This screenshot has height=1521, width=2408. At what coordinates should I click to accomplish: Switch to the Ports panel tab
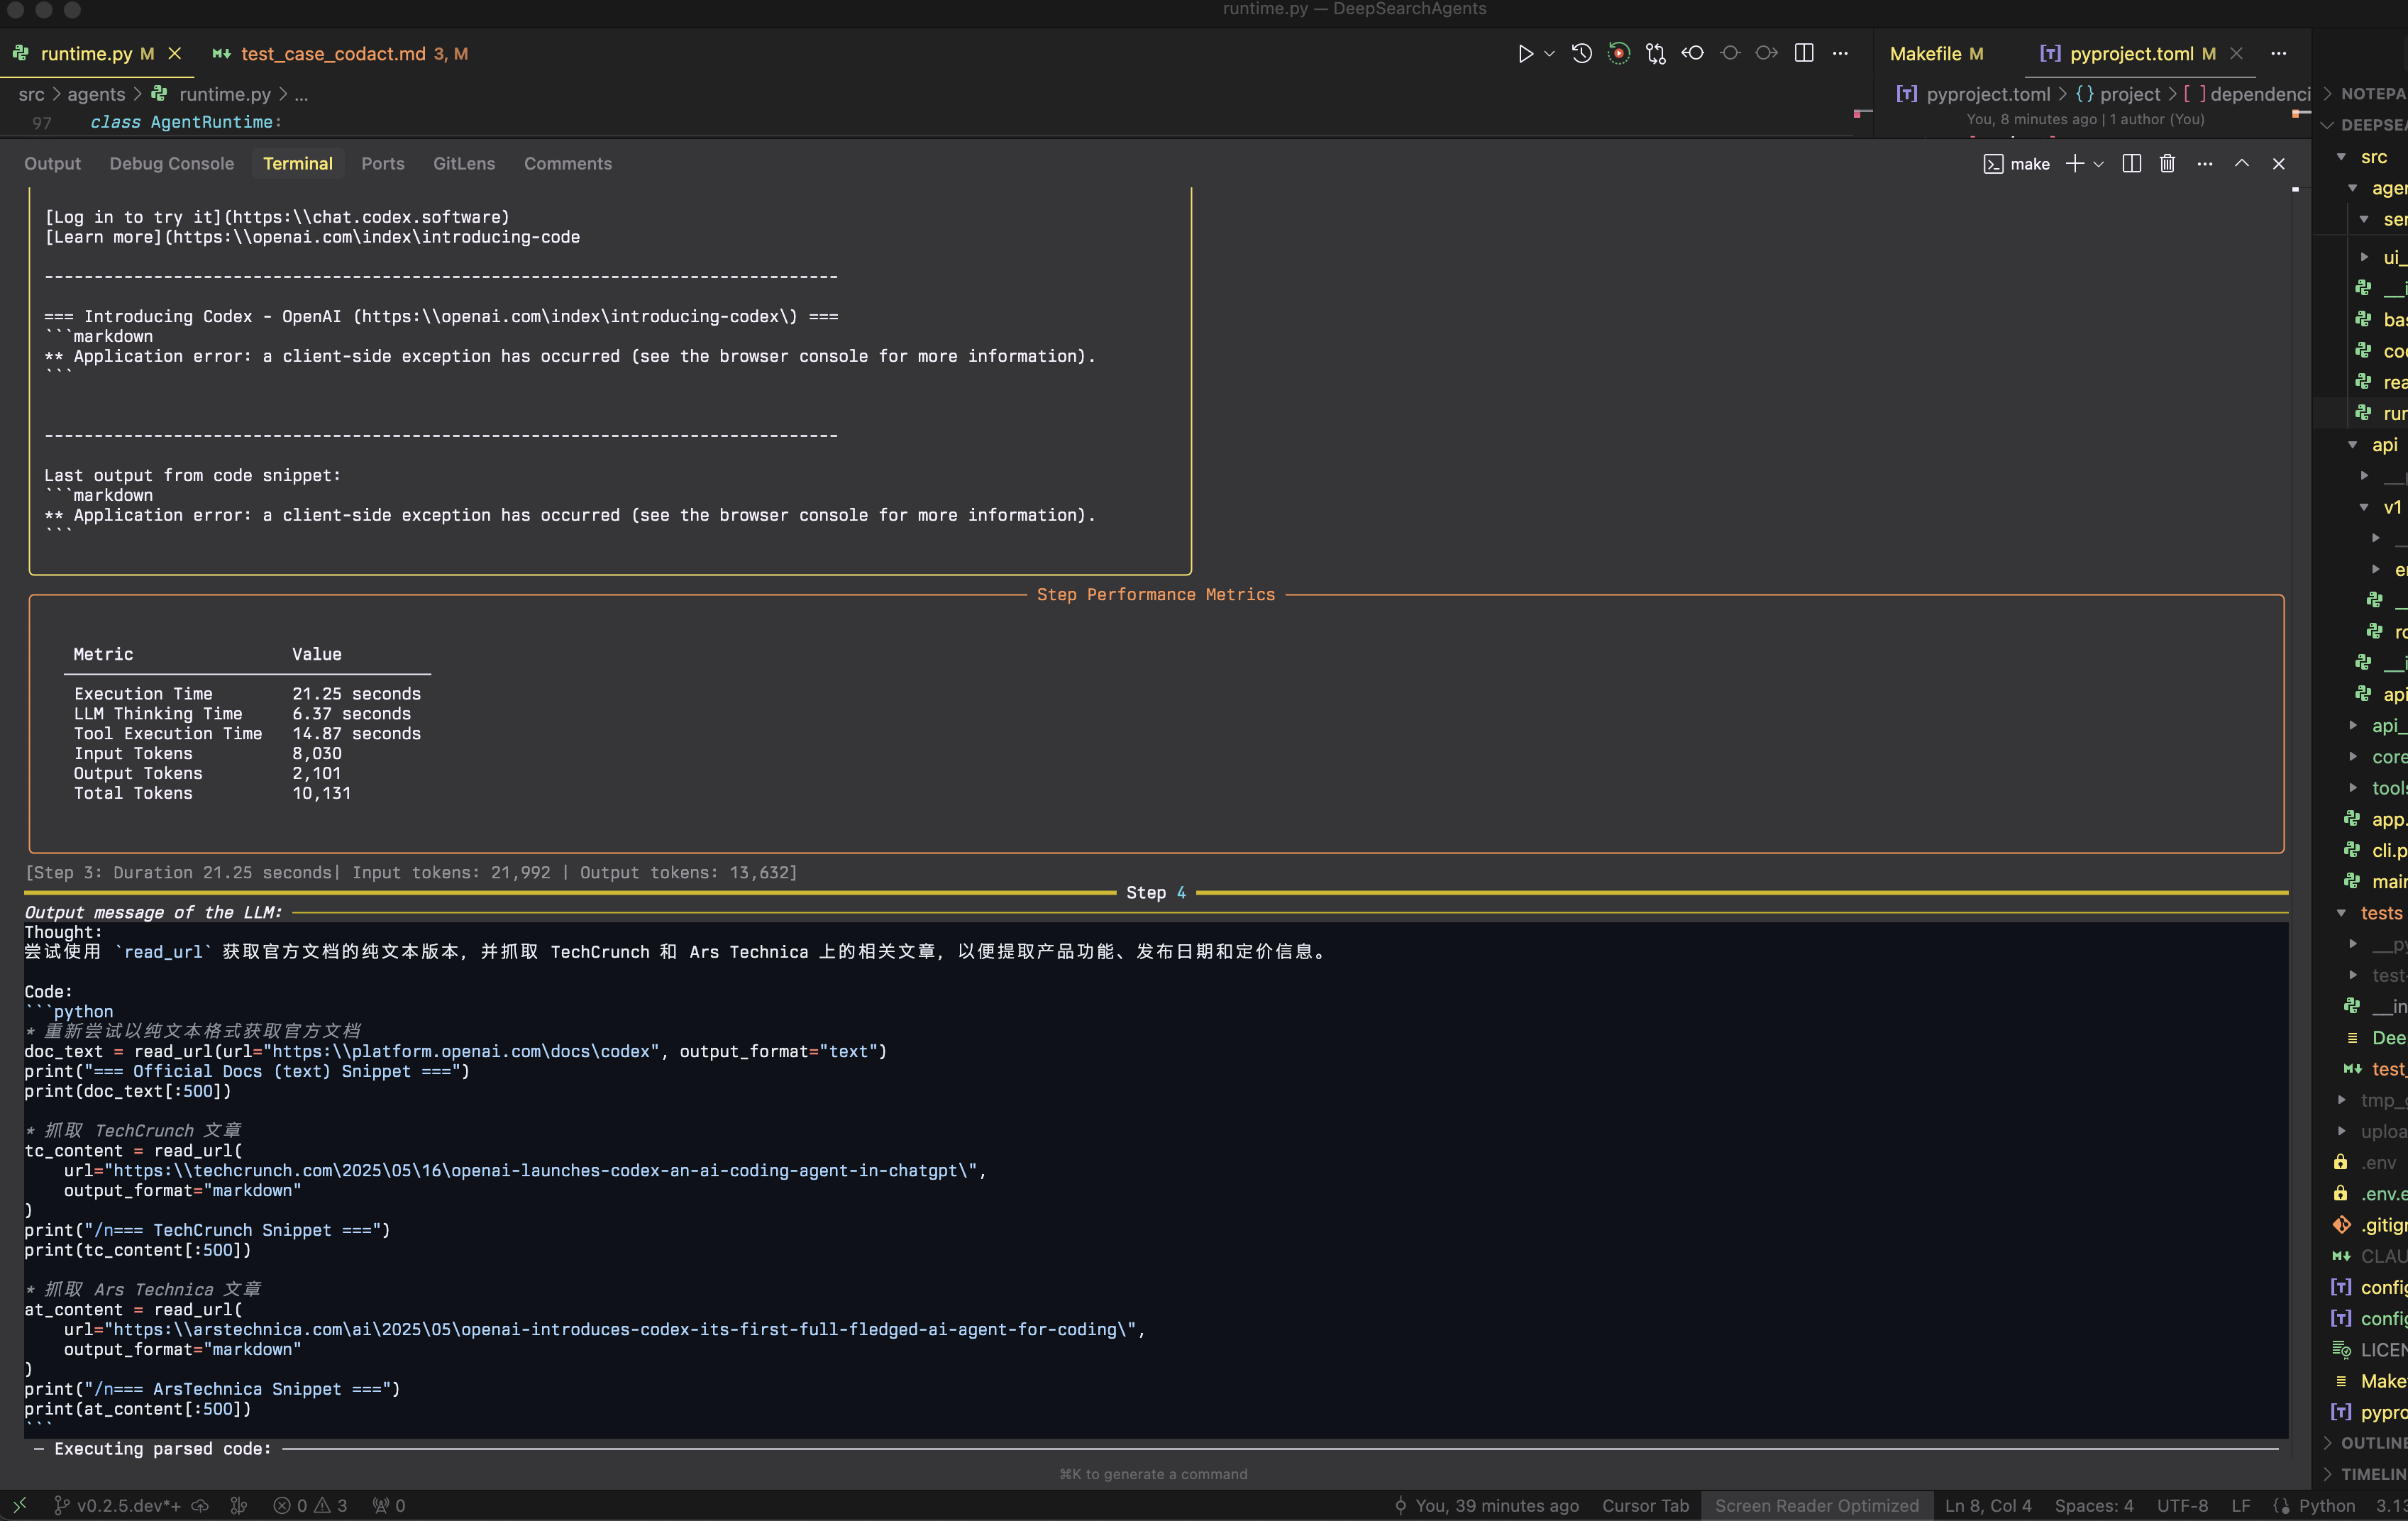coord(383,164)
